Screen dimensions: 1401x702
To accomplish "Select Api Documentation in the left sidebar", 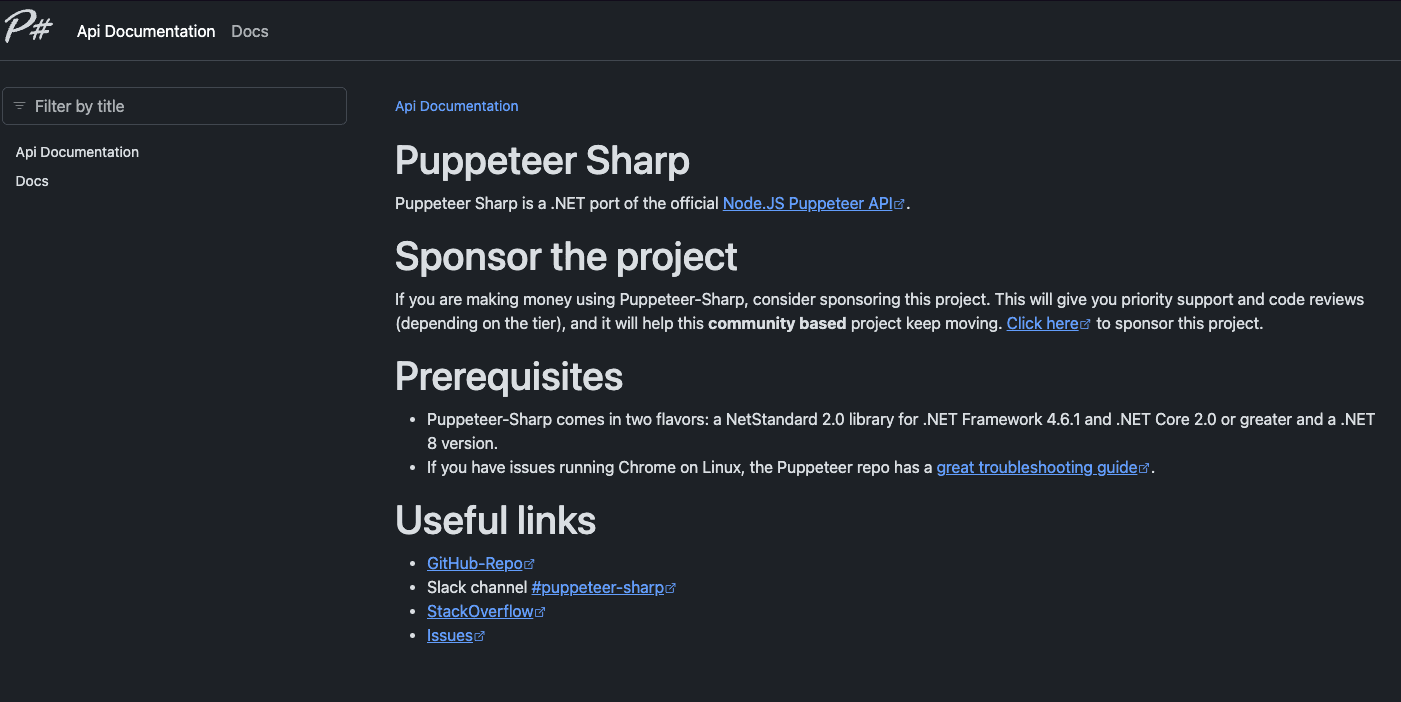I will click(77, 151).
